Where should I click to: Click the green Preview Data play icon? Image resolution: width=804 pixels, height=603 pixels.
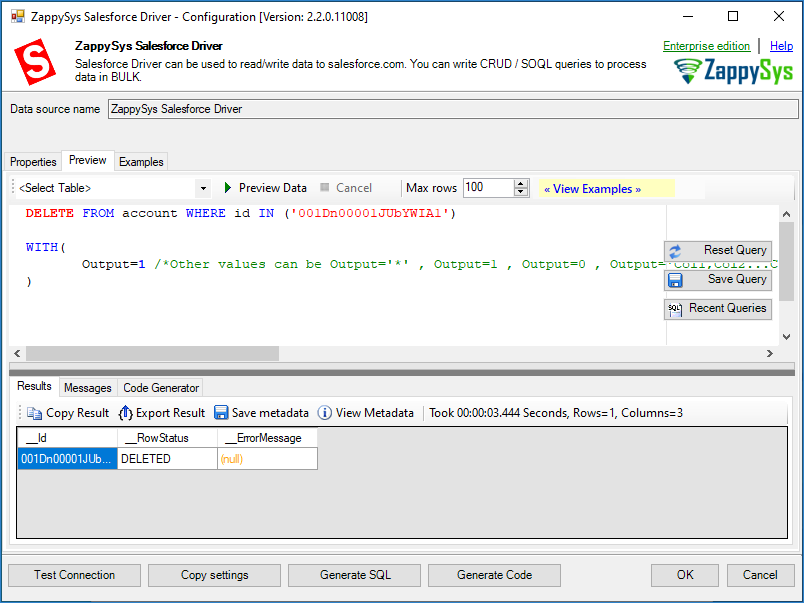[x=228, y=188]
